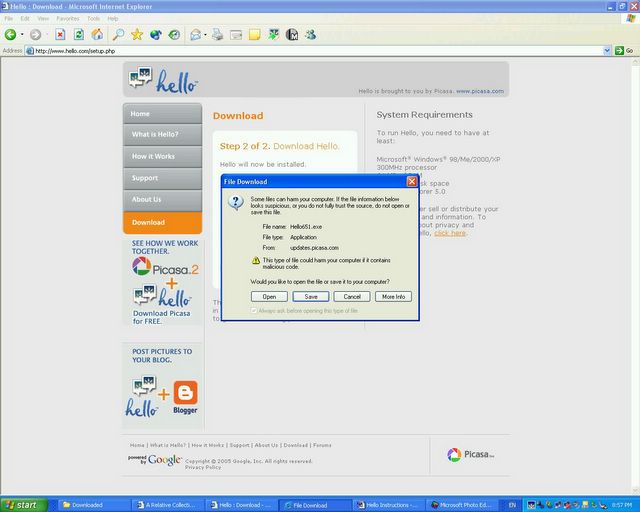Click the Refresh page icon

coord(79,35)
